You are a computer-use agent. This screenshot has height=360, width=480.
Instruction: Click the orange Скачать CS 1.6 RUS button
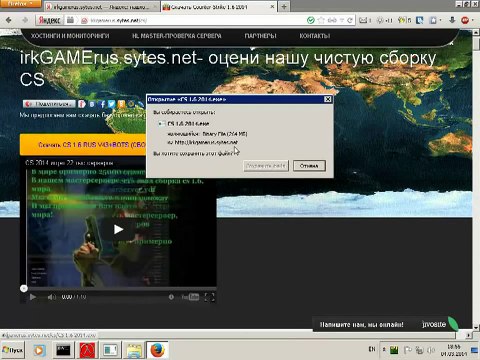[83, 145]
